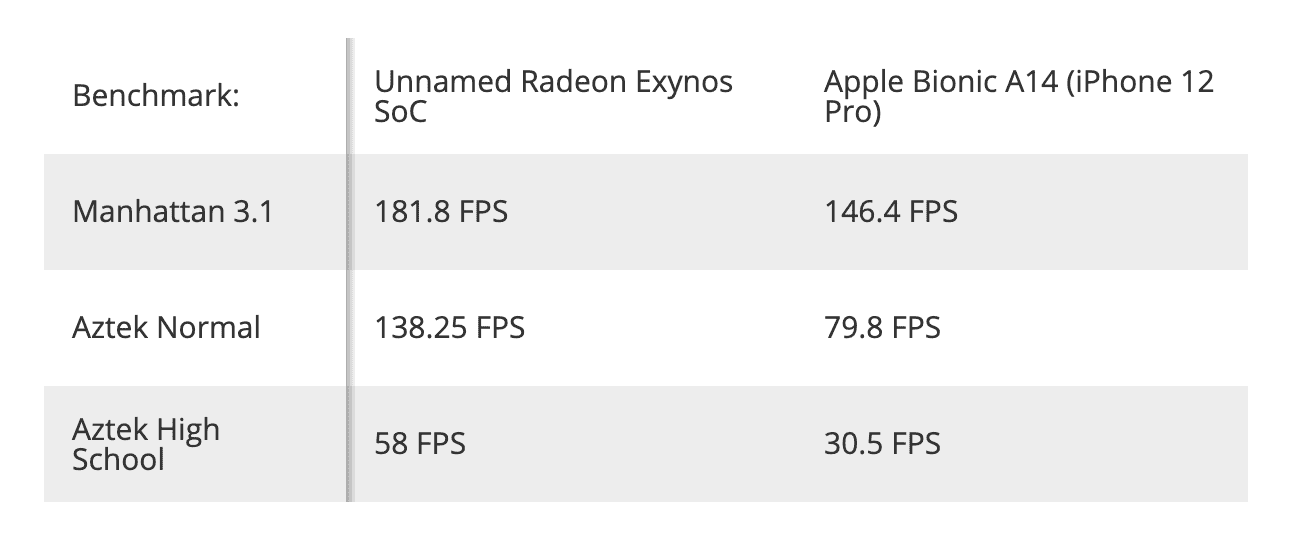Click the word SoC in the header
1294x538 pixels.
400,113
